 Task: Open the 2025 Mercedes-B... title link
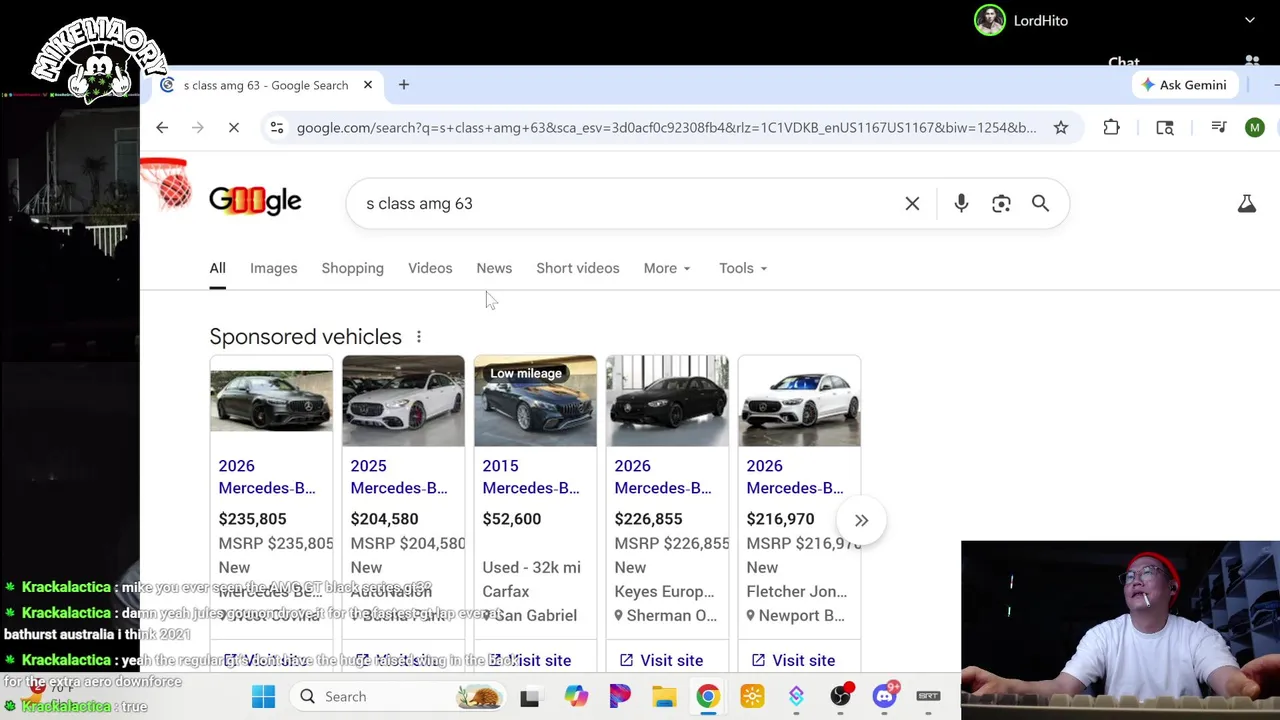pyautogui.click(x=399, y=477)
